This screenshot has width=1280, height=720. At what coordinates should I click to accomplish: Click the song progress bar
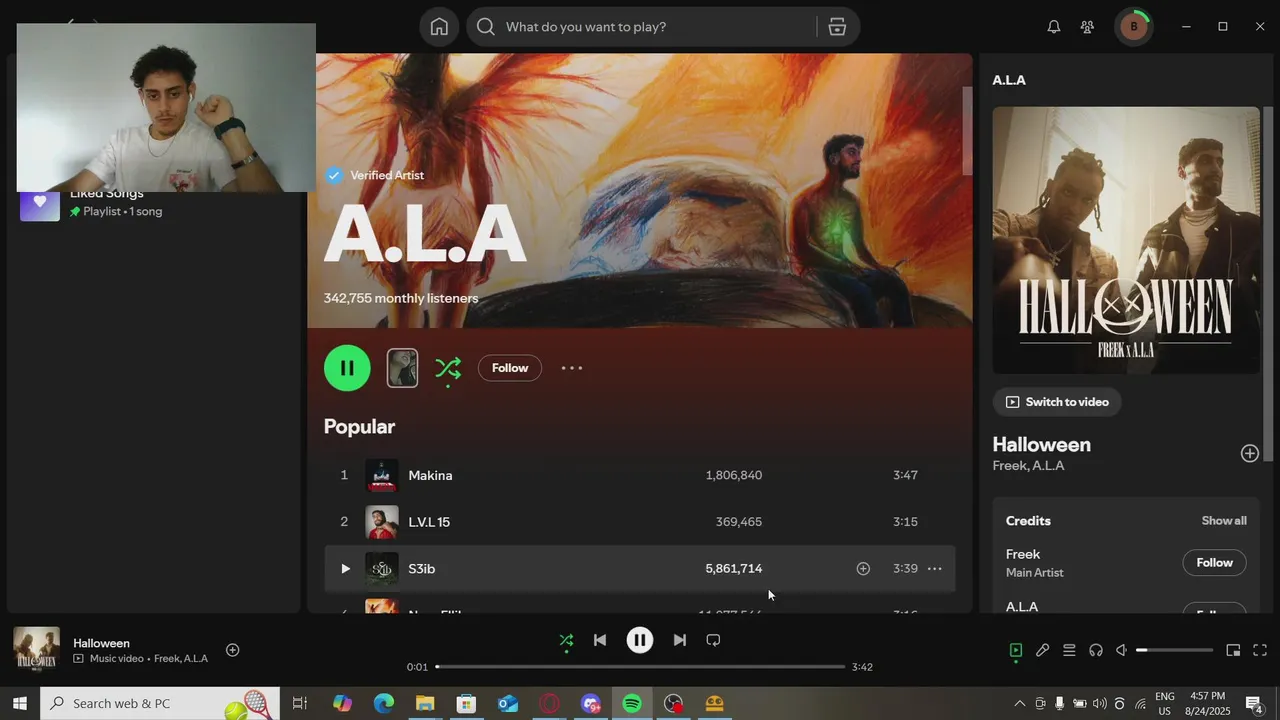click(x=640, y=667)
